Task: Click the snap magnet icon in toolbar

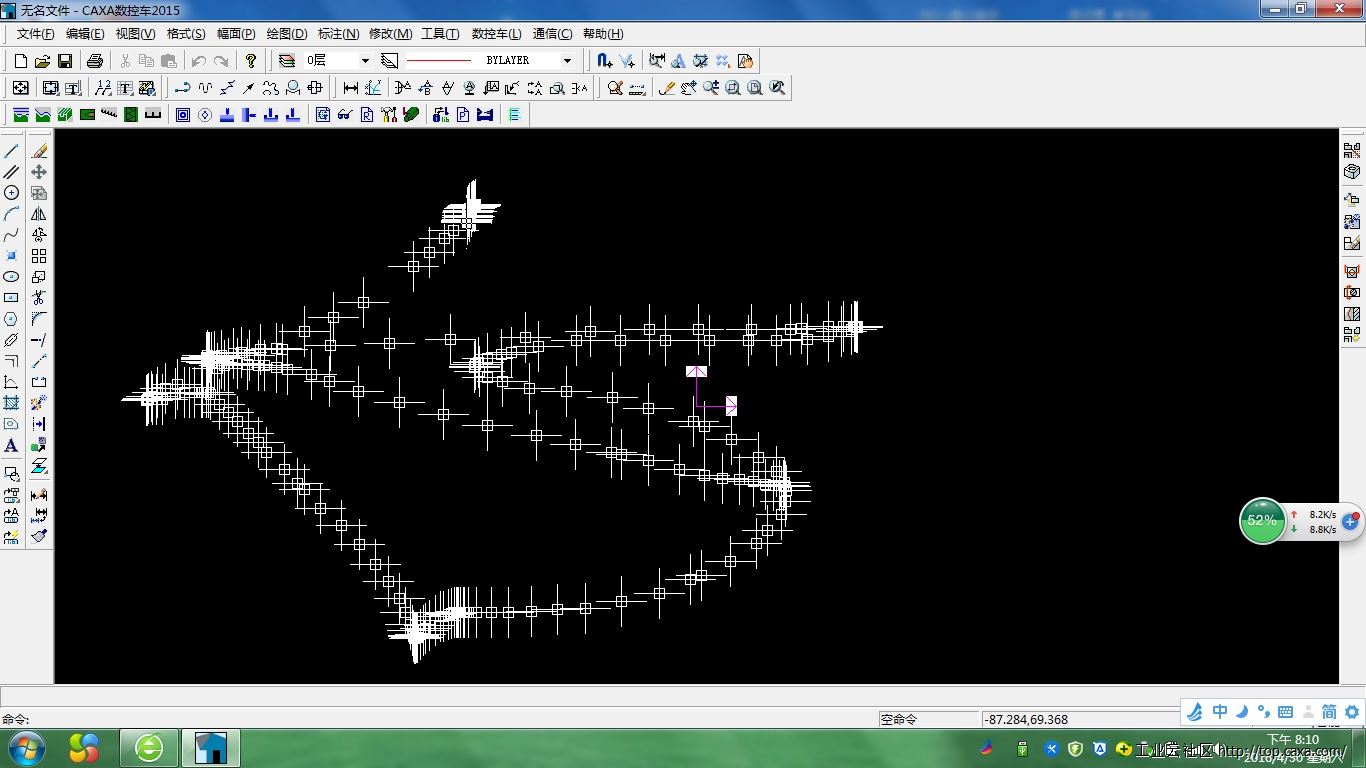Action: click(604, 61)
